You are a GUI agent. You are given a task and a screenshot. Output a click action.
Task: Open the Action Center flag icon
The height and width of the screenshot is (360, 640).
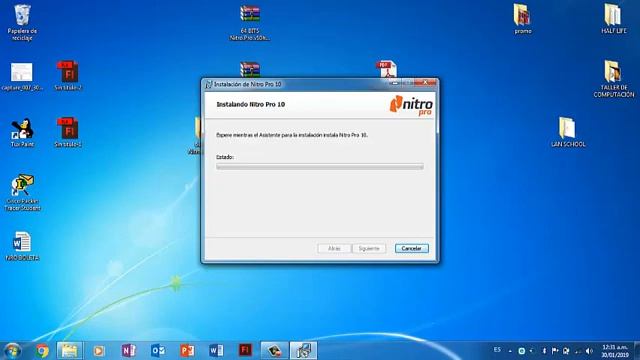[555, 351]
